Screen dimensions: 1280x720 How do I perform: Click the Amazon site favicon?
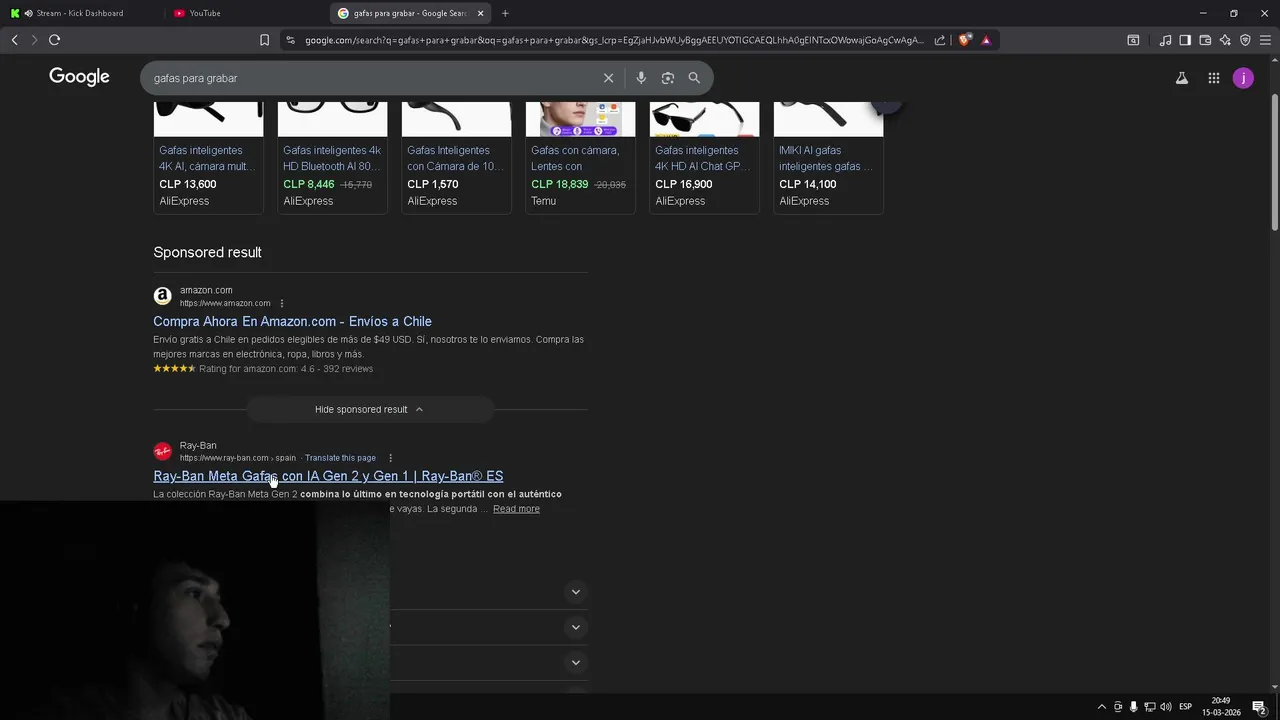tap(162, 296)
